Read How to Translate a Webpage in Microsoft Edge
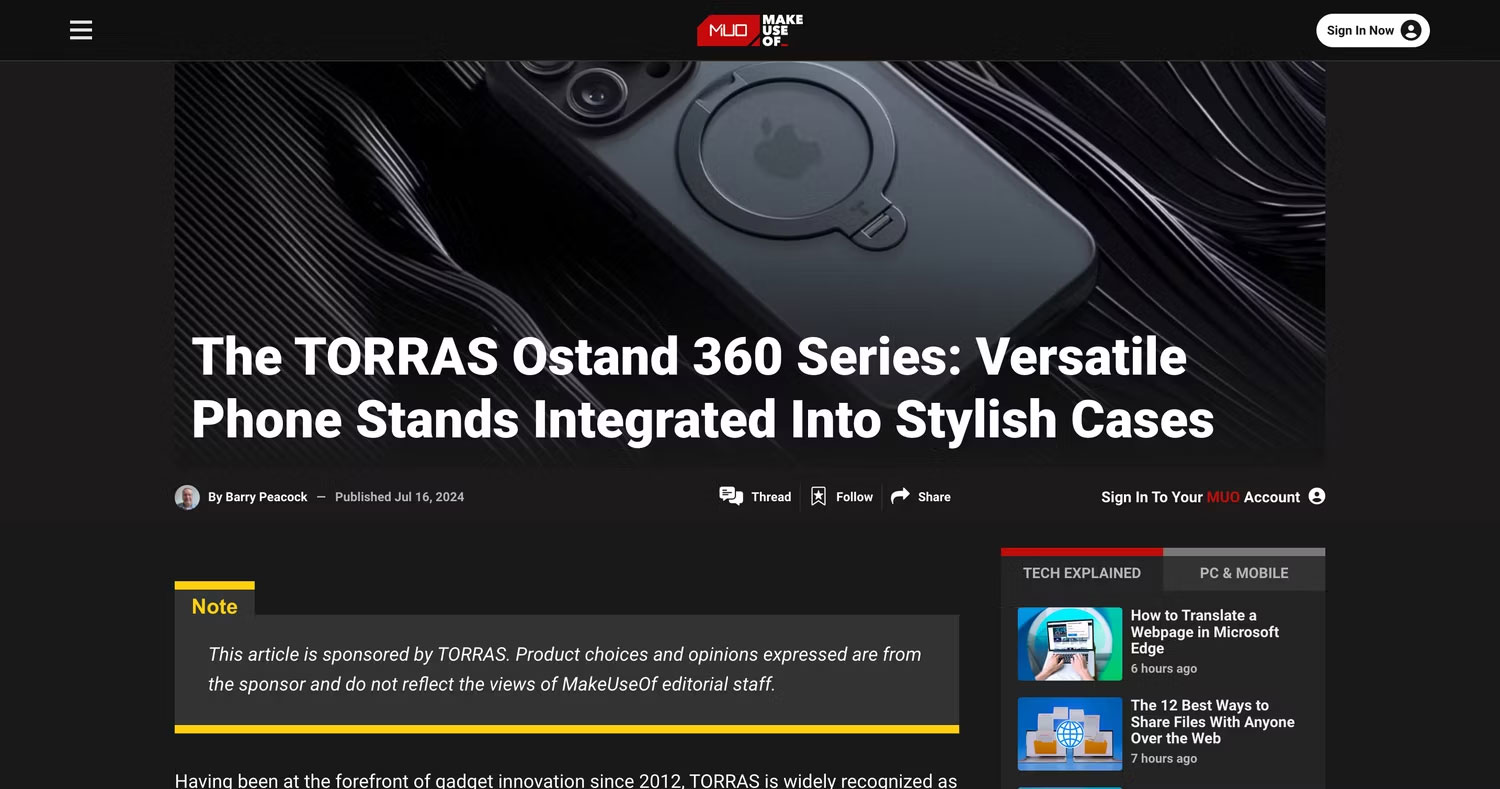This screenshot has height=789, width=1500. coord(1205,632)
